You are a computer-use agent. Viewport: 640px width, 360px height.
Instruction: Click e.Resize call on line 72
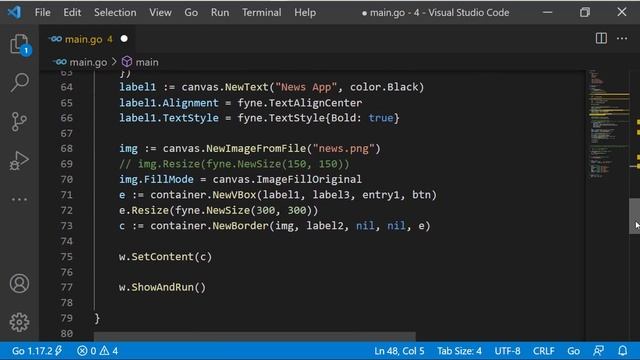218,210
